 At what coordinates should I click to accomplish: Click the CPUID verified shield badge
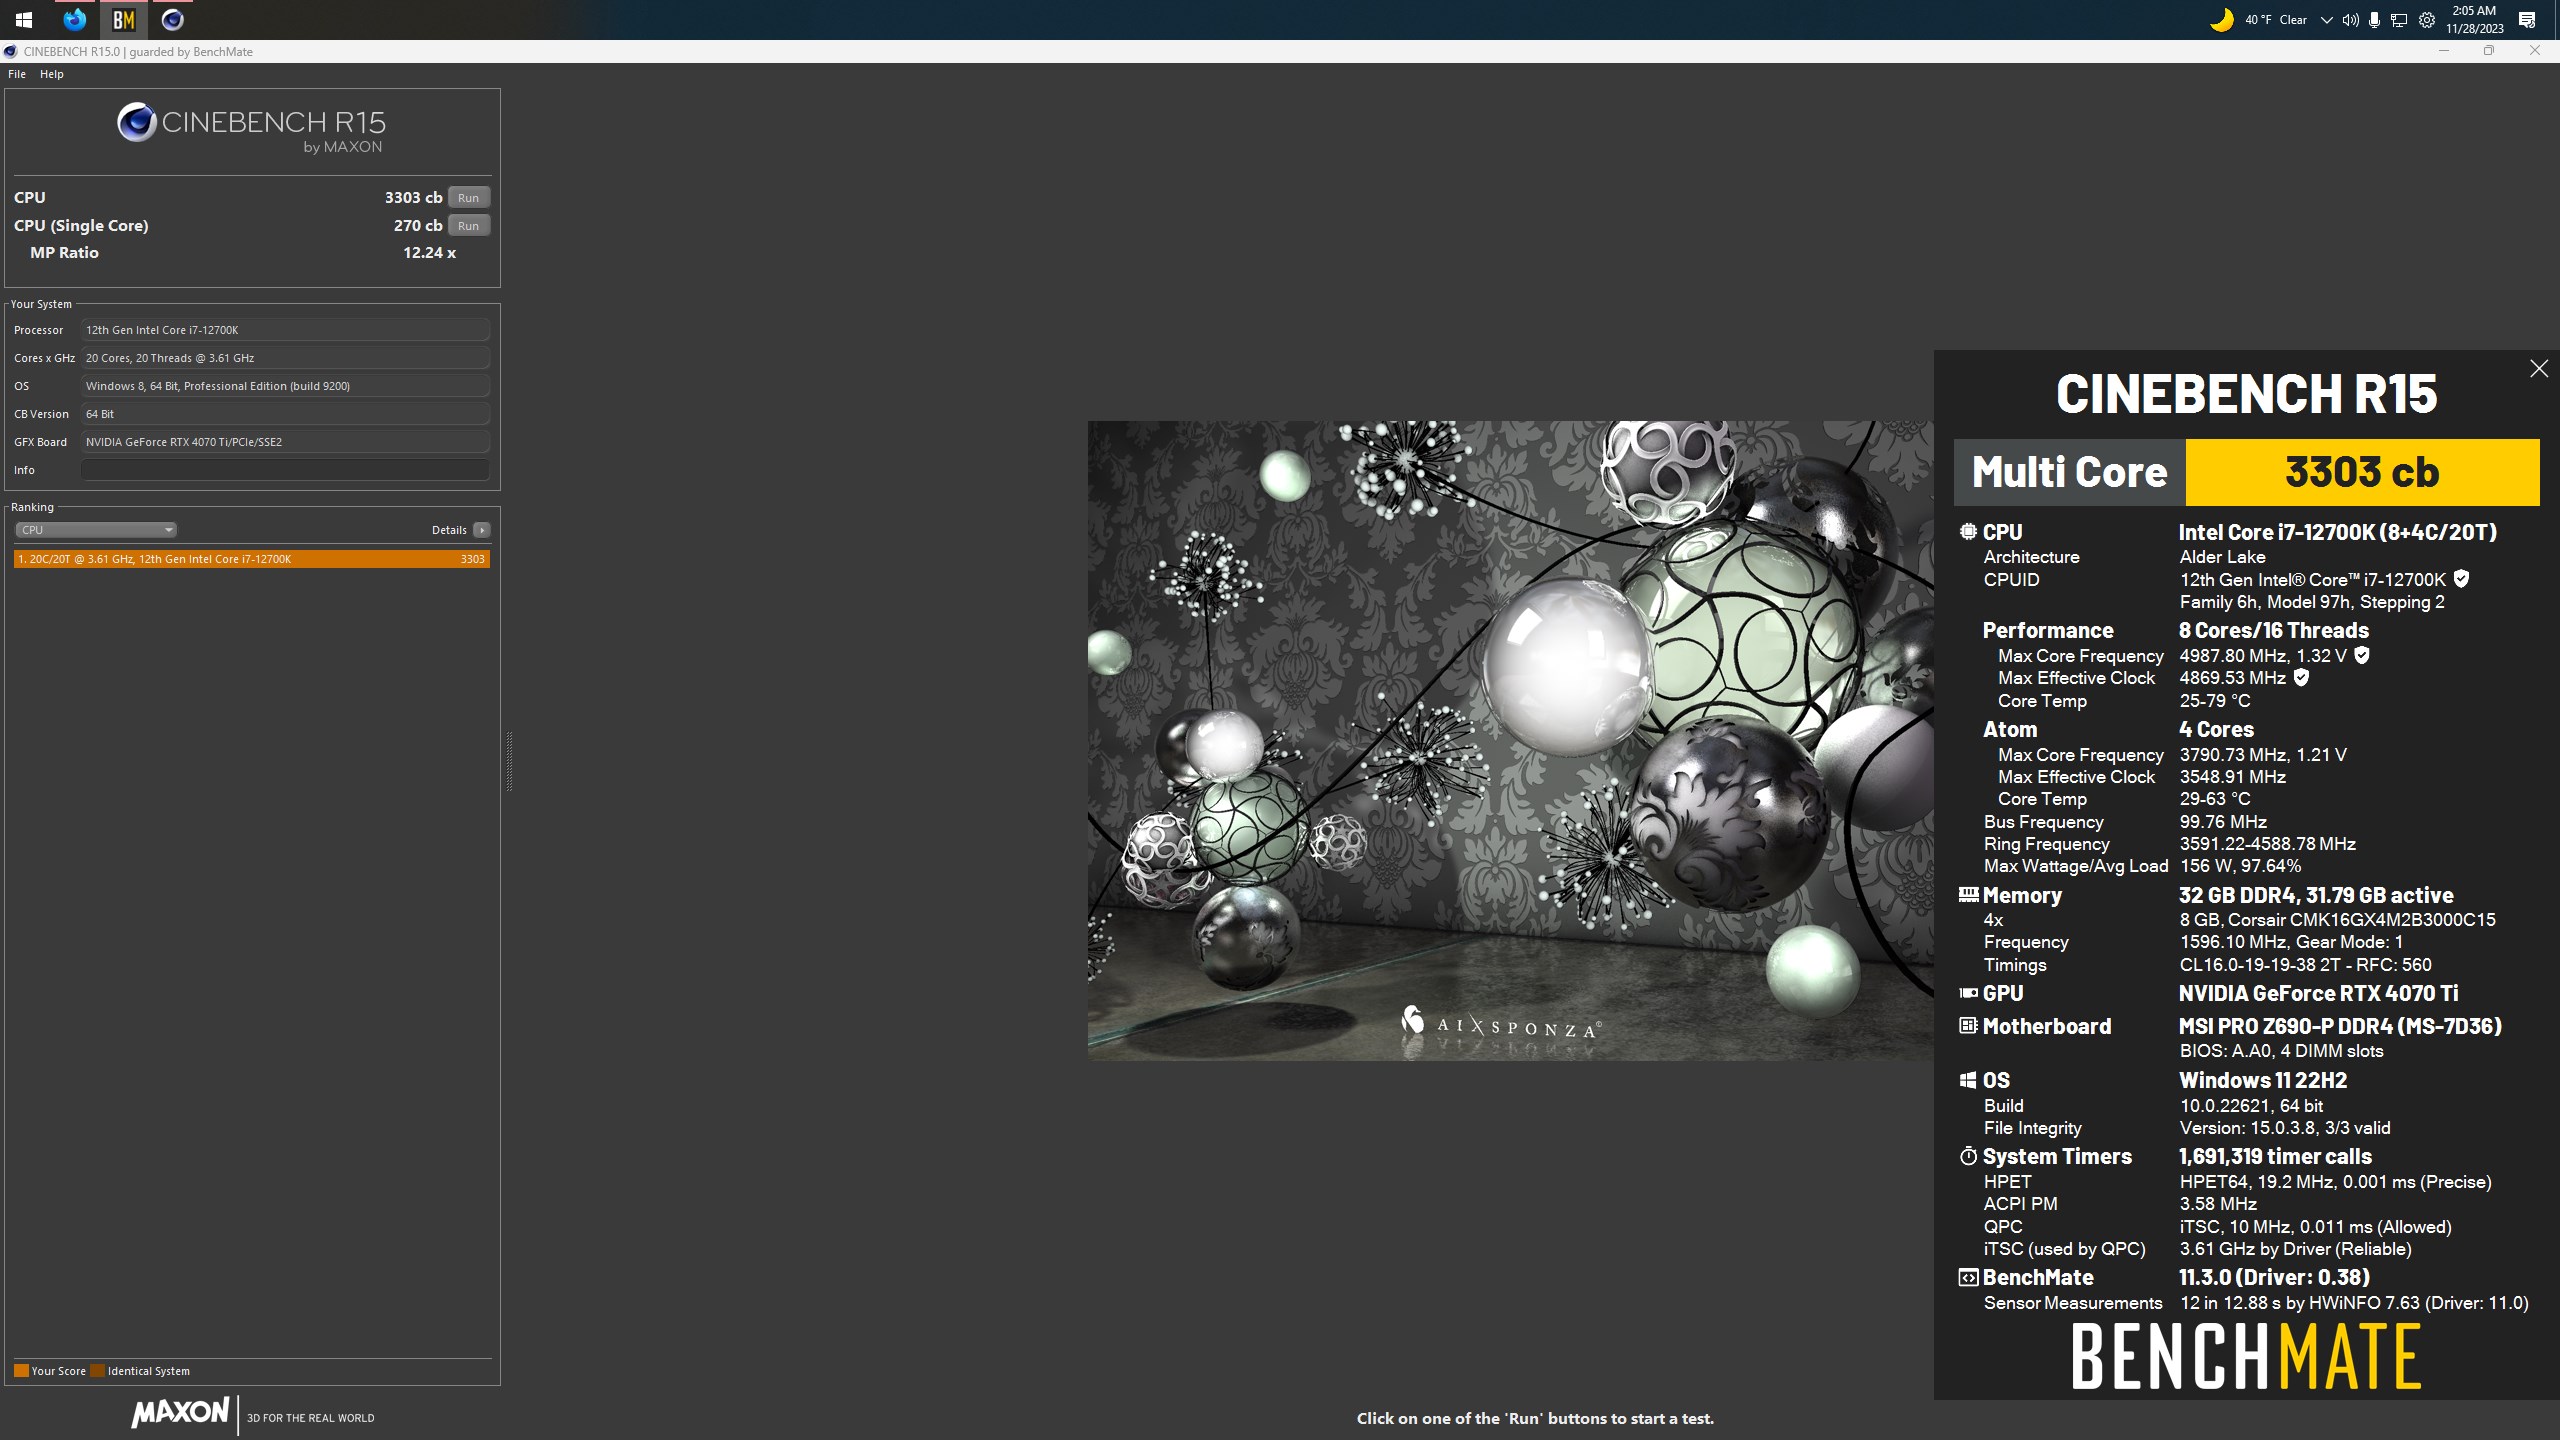click(2461, 579)
